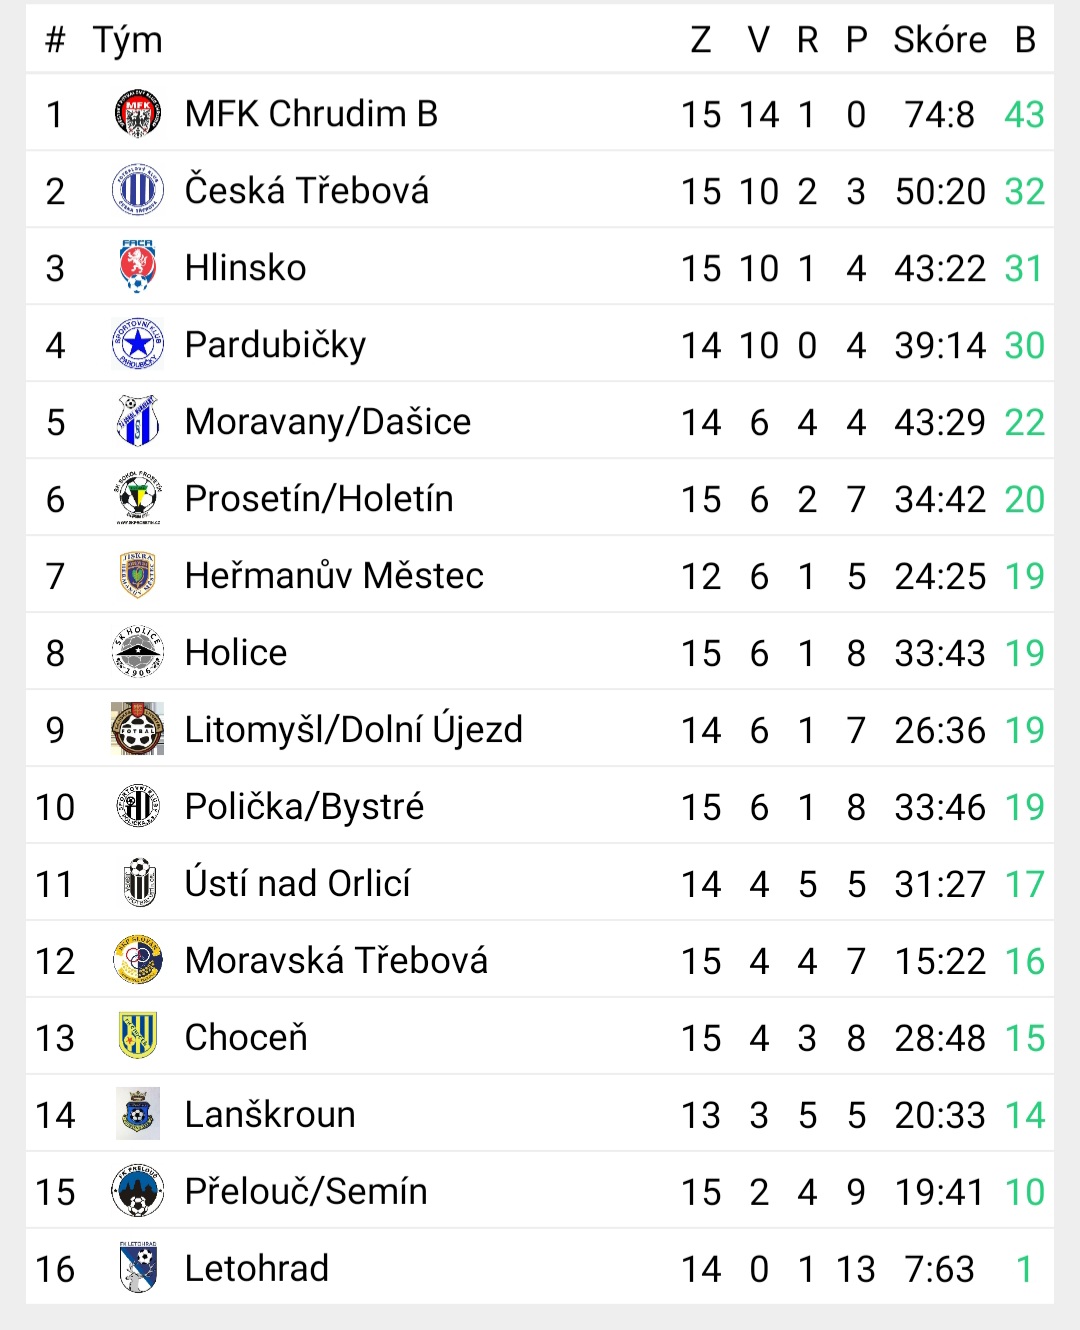Tap the B points column header
1080x1330 pixels.
pos(1025,40)
